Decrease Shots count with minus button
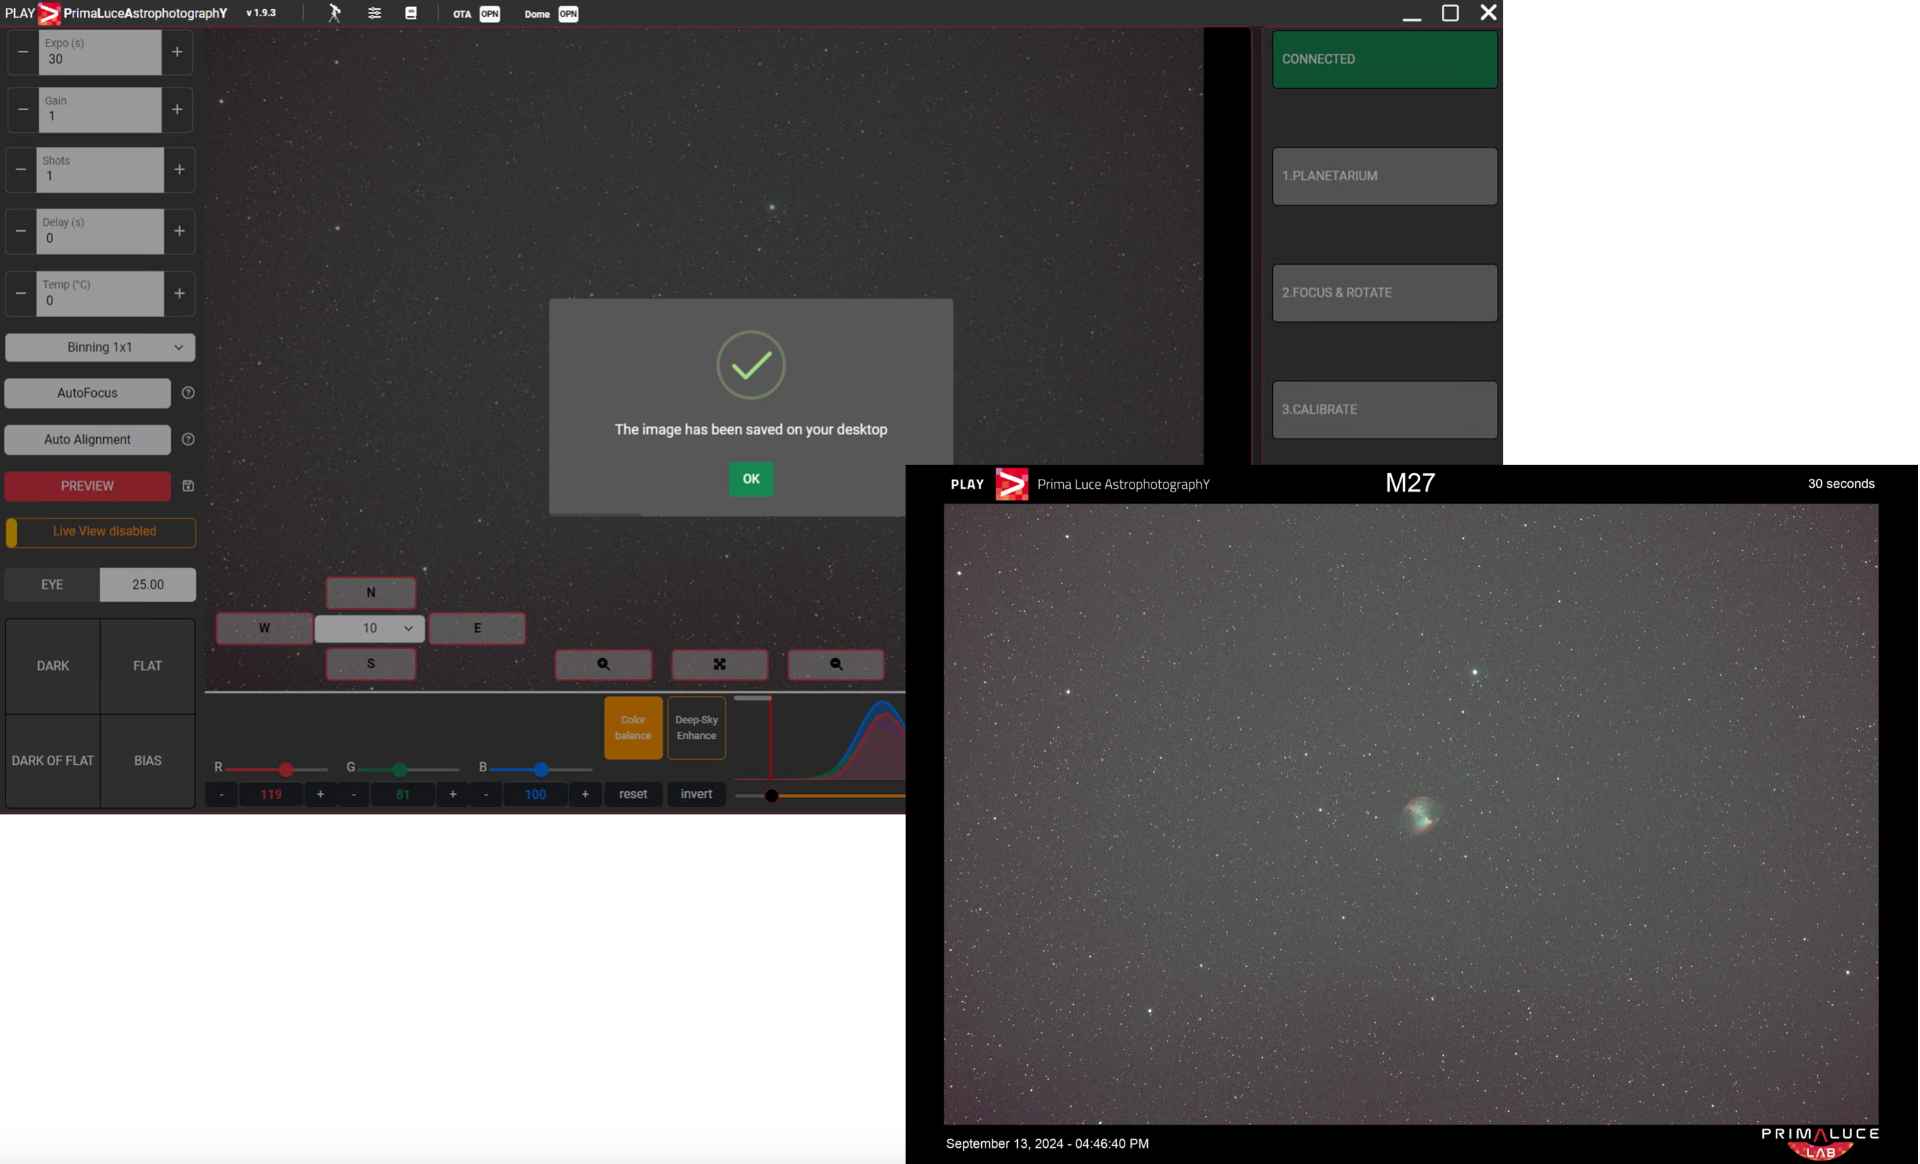The width and height of the screenshot is (1920, 1164). (x=21, y=170)
